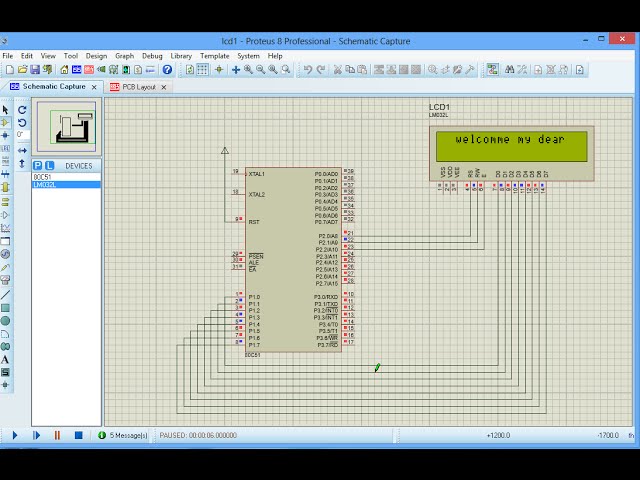Open the System menu

248,56
